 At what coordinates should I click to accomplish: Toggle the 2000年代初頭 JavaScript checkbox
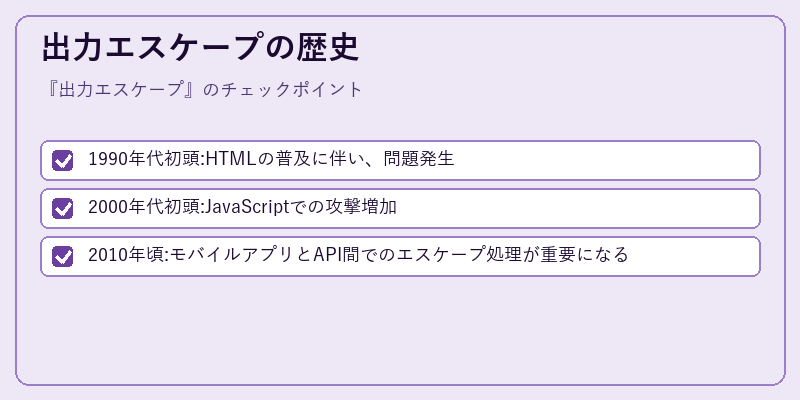(x=63, y=208)
